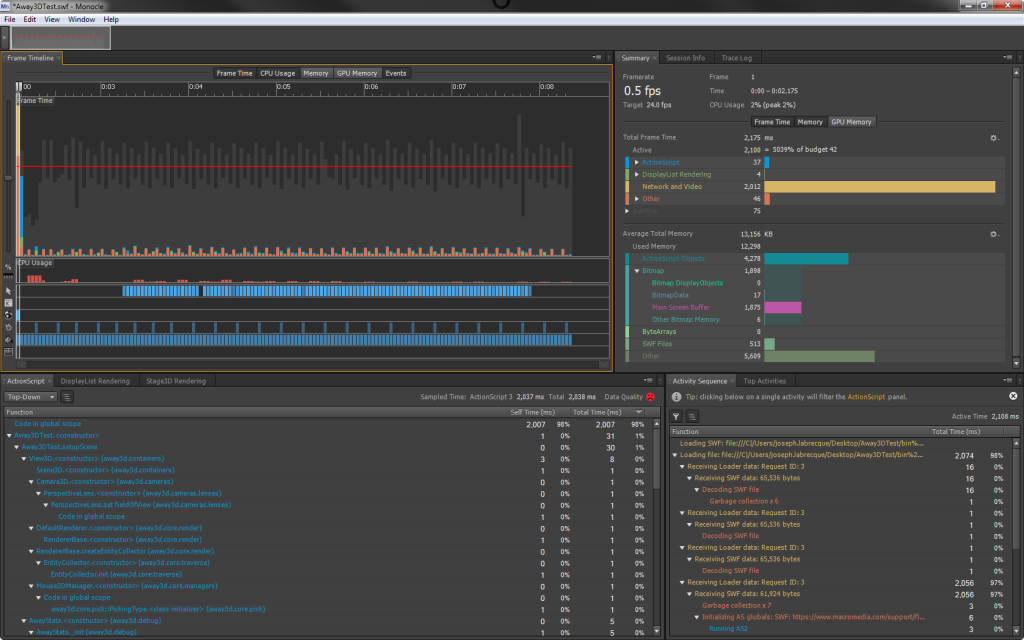Toggle GPU Memory section in Summary
The image size is (1024, 640).
point(851,121)
